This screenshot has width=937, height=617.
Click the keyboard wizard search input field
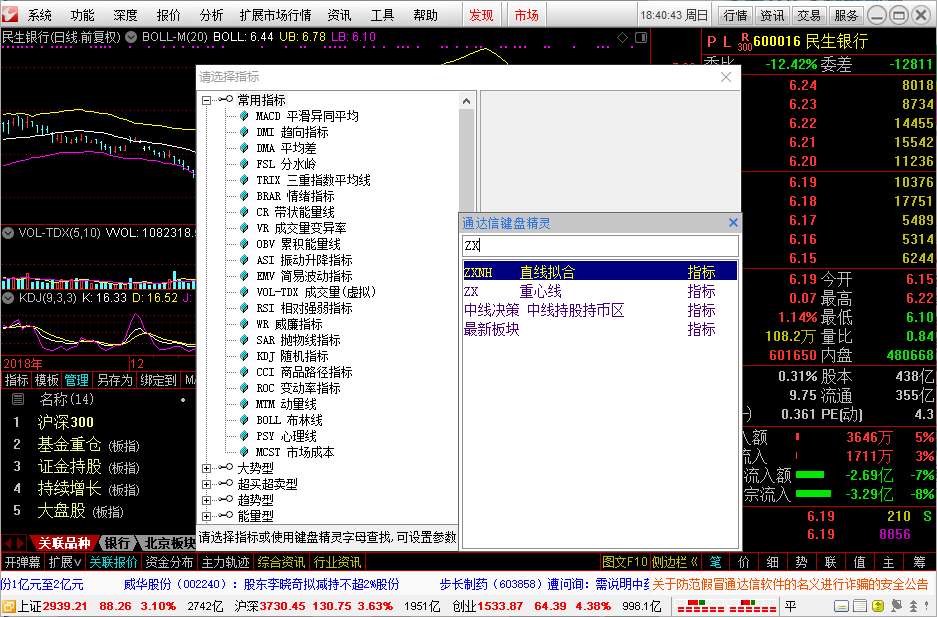tap(600, 245)
